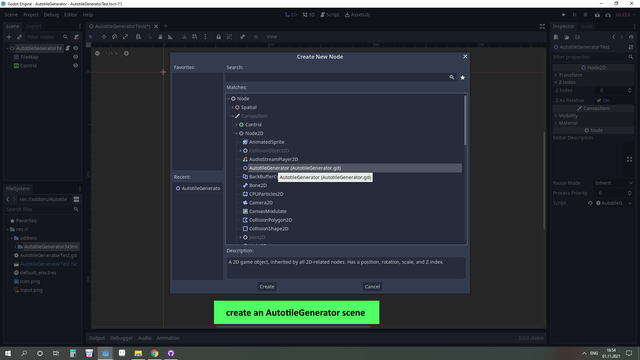Expand the CollisionObject2D category

click(240, 151)
